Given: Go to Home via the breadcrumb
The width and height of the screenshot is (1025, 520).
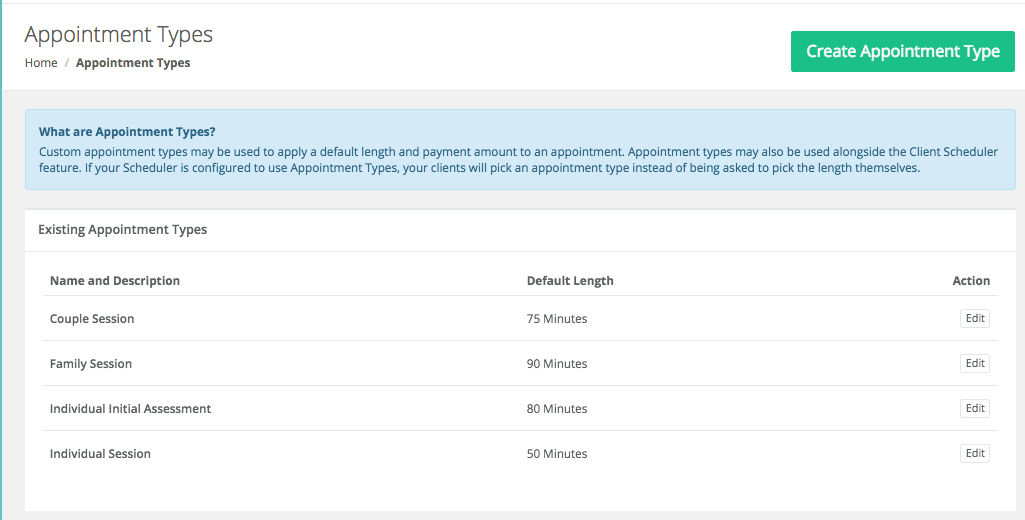Looking at the screenshot, I should (x=41, y=63).
